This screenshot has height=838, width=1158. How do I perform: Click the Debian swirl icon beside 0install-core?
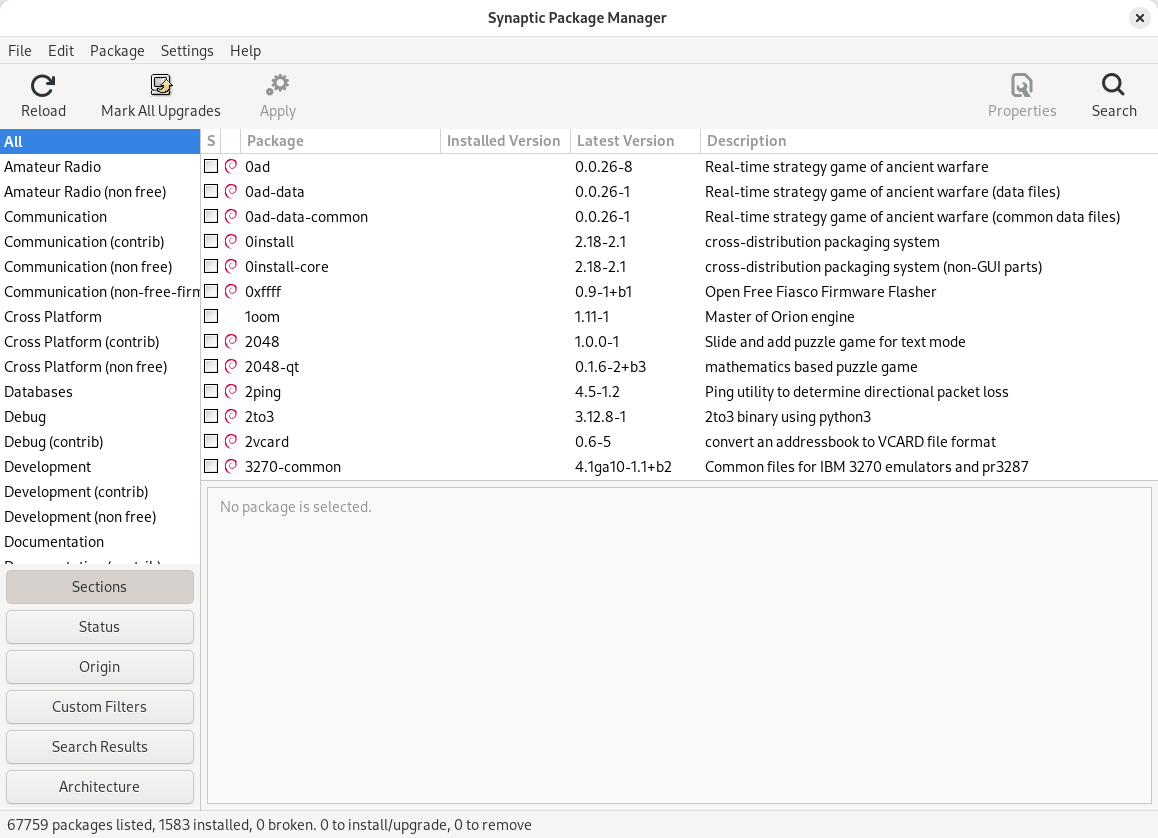pos(231,267)
